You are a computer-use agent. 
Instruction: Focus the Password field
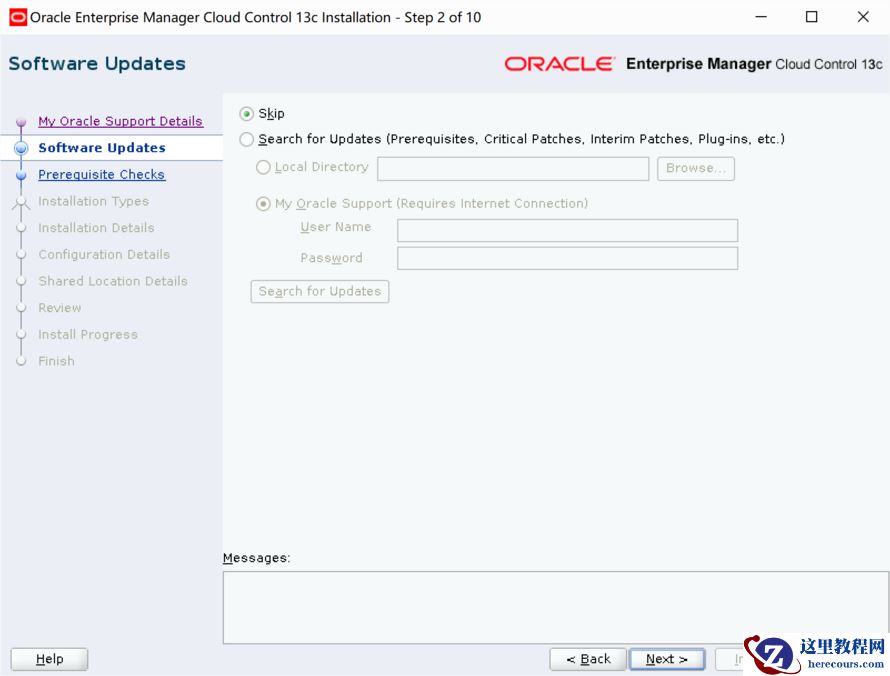point(568,258)
